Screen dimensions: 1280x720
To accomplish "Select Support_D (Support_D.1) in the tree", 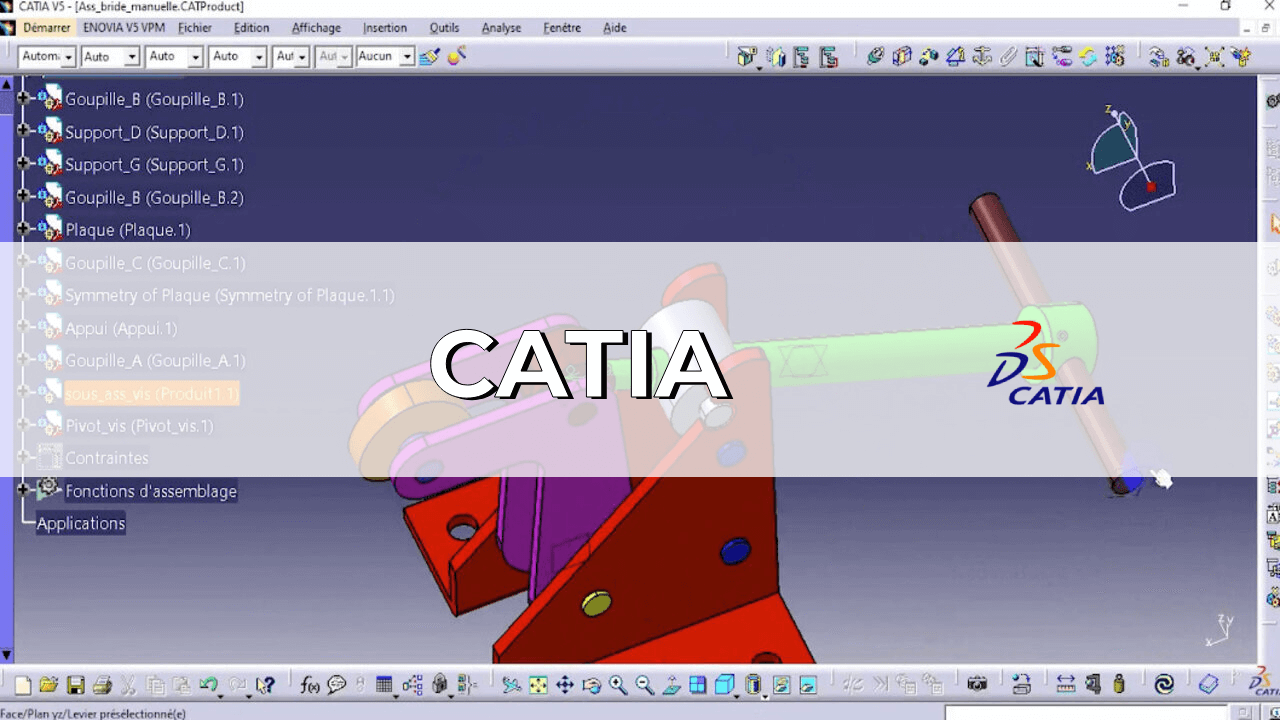I will [154, 132].
